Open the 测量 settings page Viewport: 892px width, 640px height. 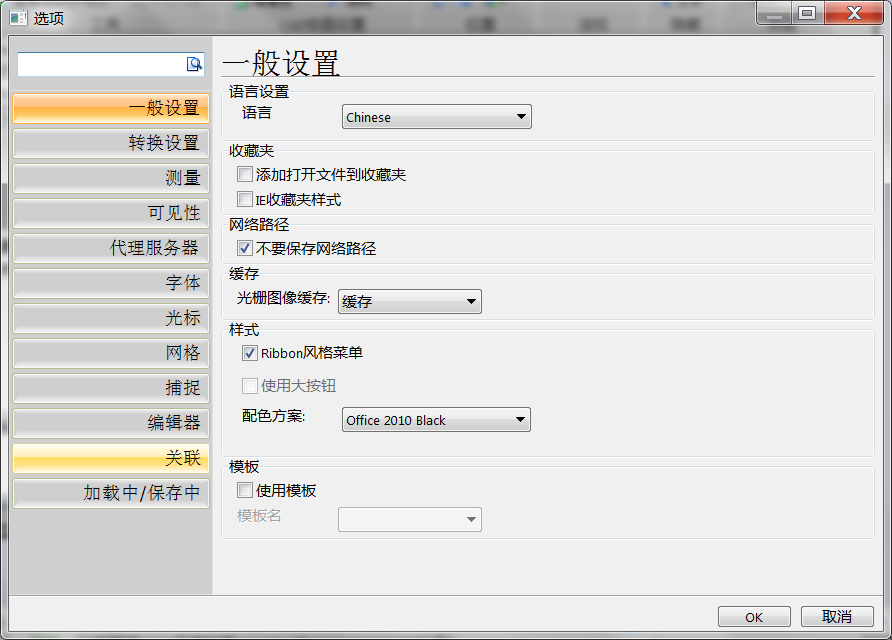pyautogui.click(x=111, y=178)
